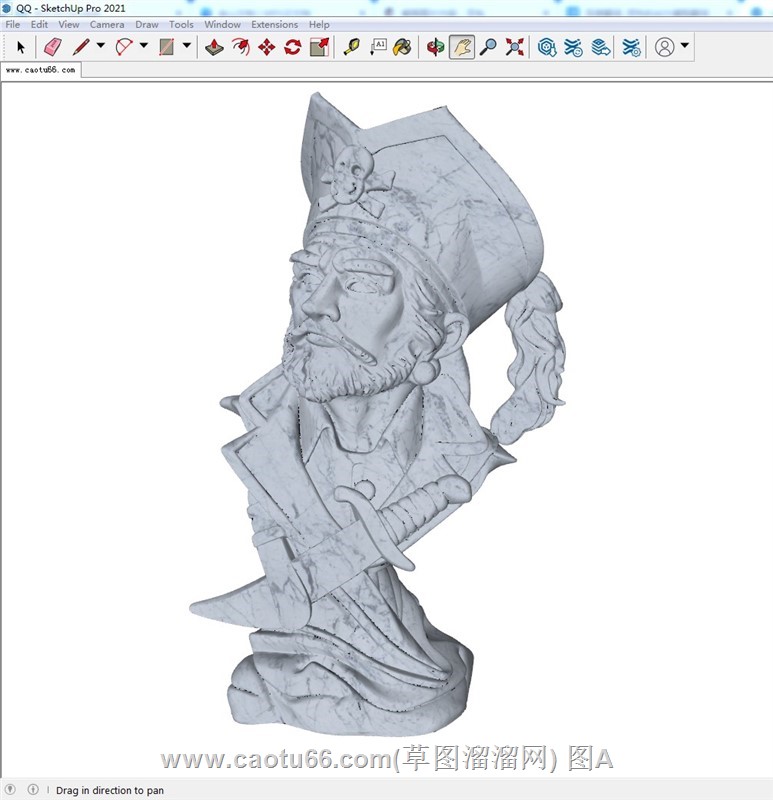Open the View menu

(69, 24)
